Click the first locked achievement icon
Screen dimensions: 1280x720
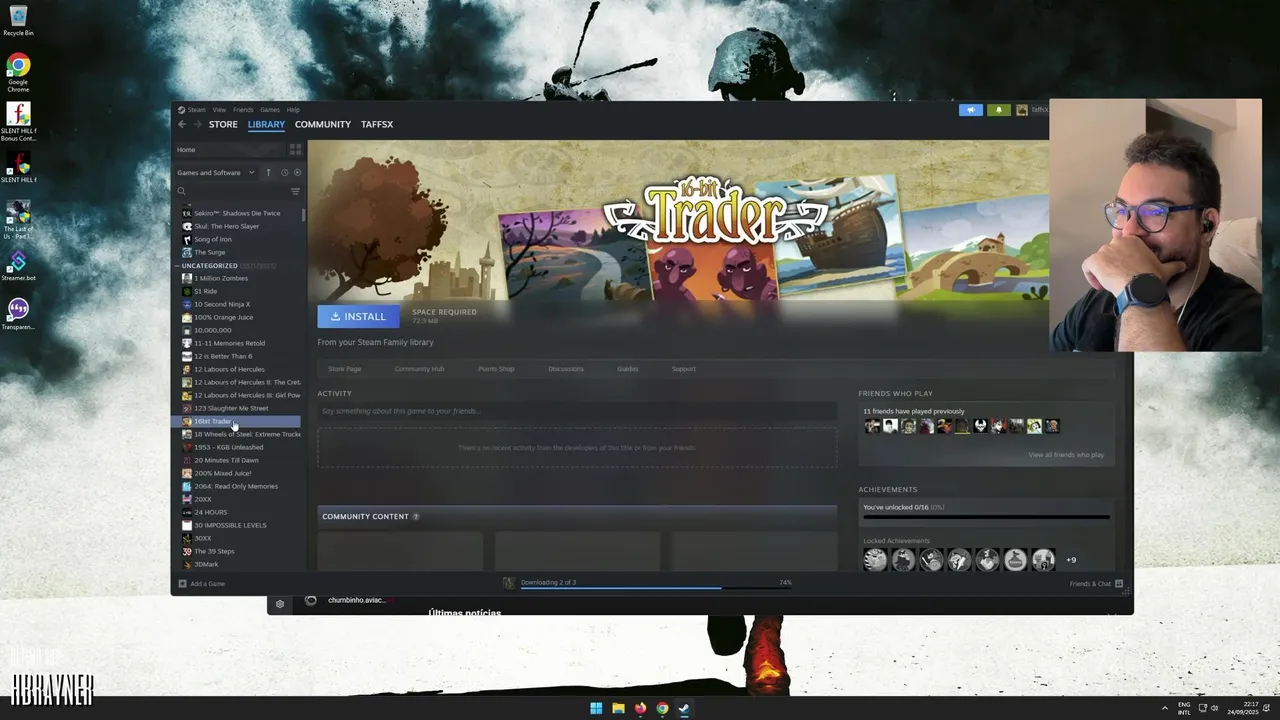875,560
